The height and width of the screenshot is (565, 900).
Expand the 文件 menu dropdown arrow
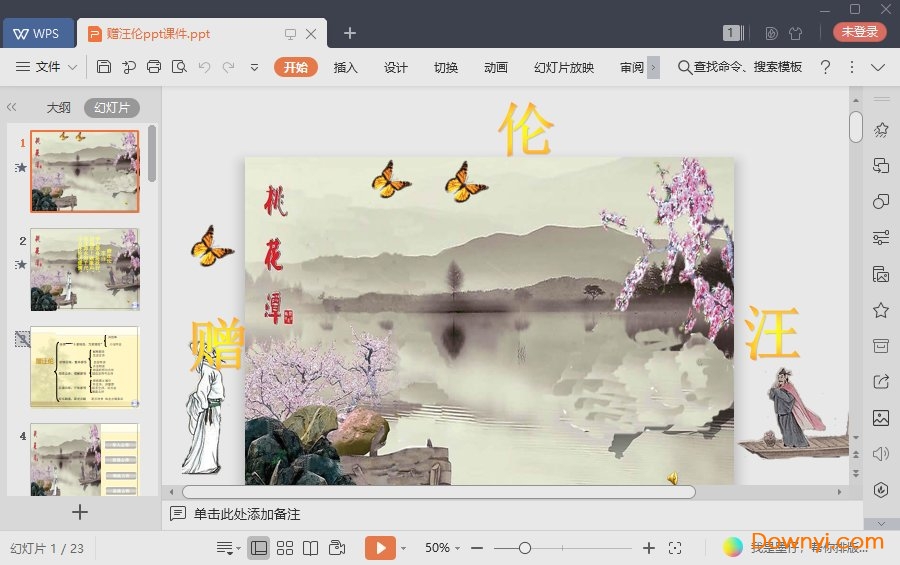point(73,67)
